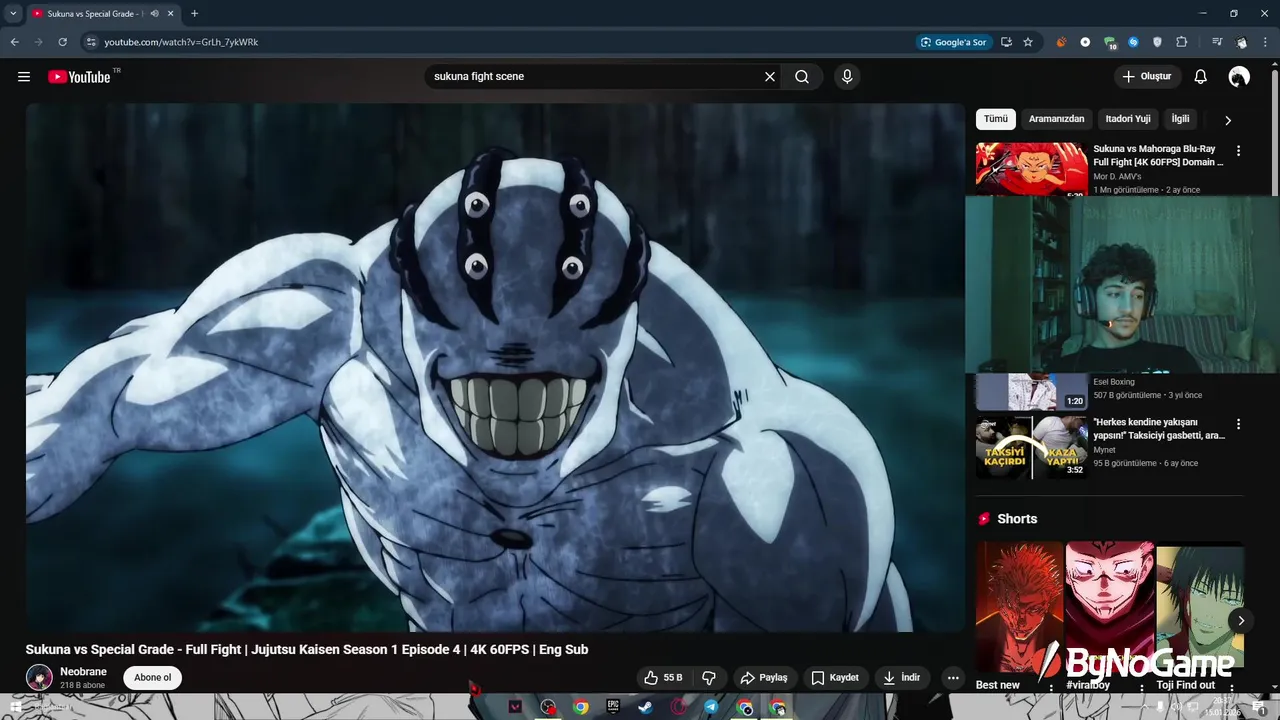
Task: Click the main video player frame
Action: point(495,367)
